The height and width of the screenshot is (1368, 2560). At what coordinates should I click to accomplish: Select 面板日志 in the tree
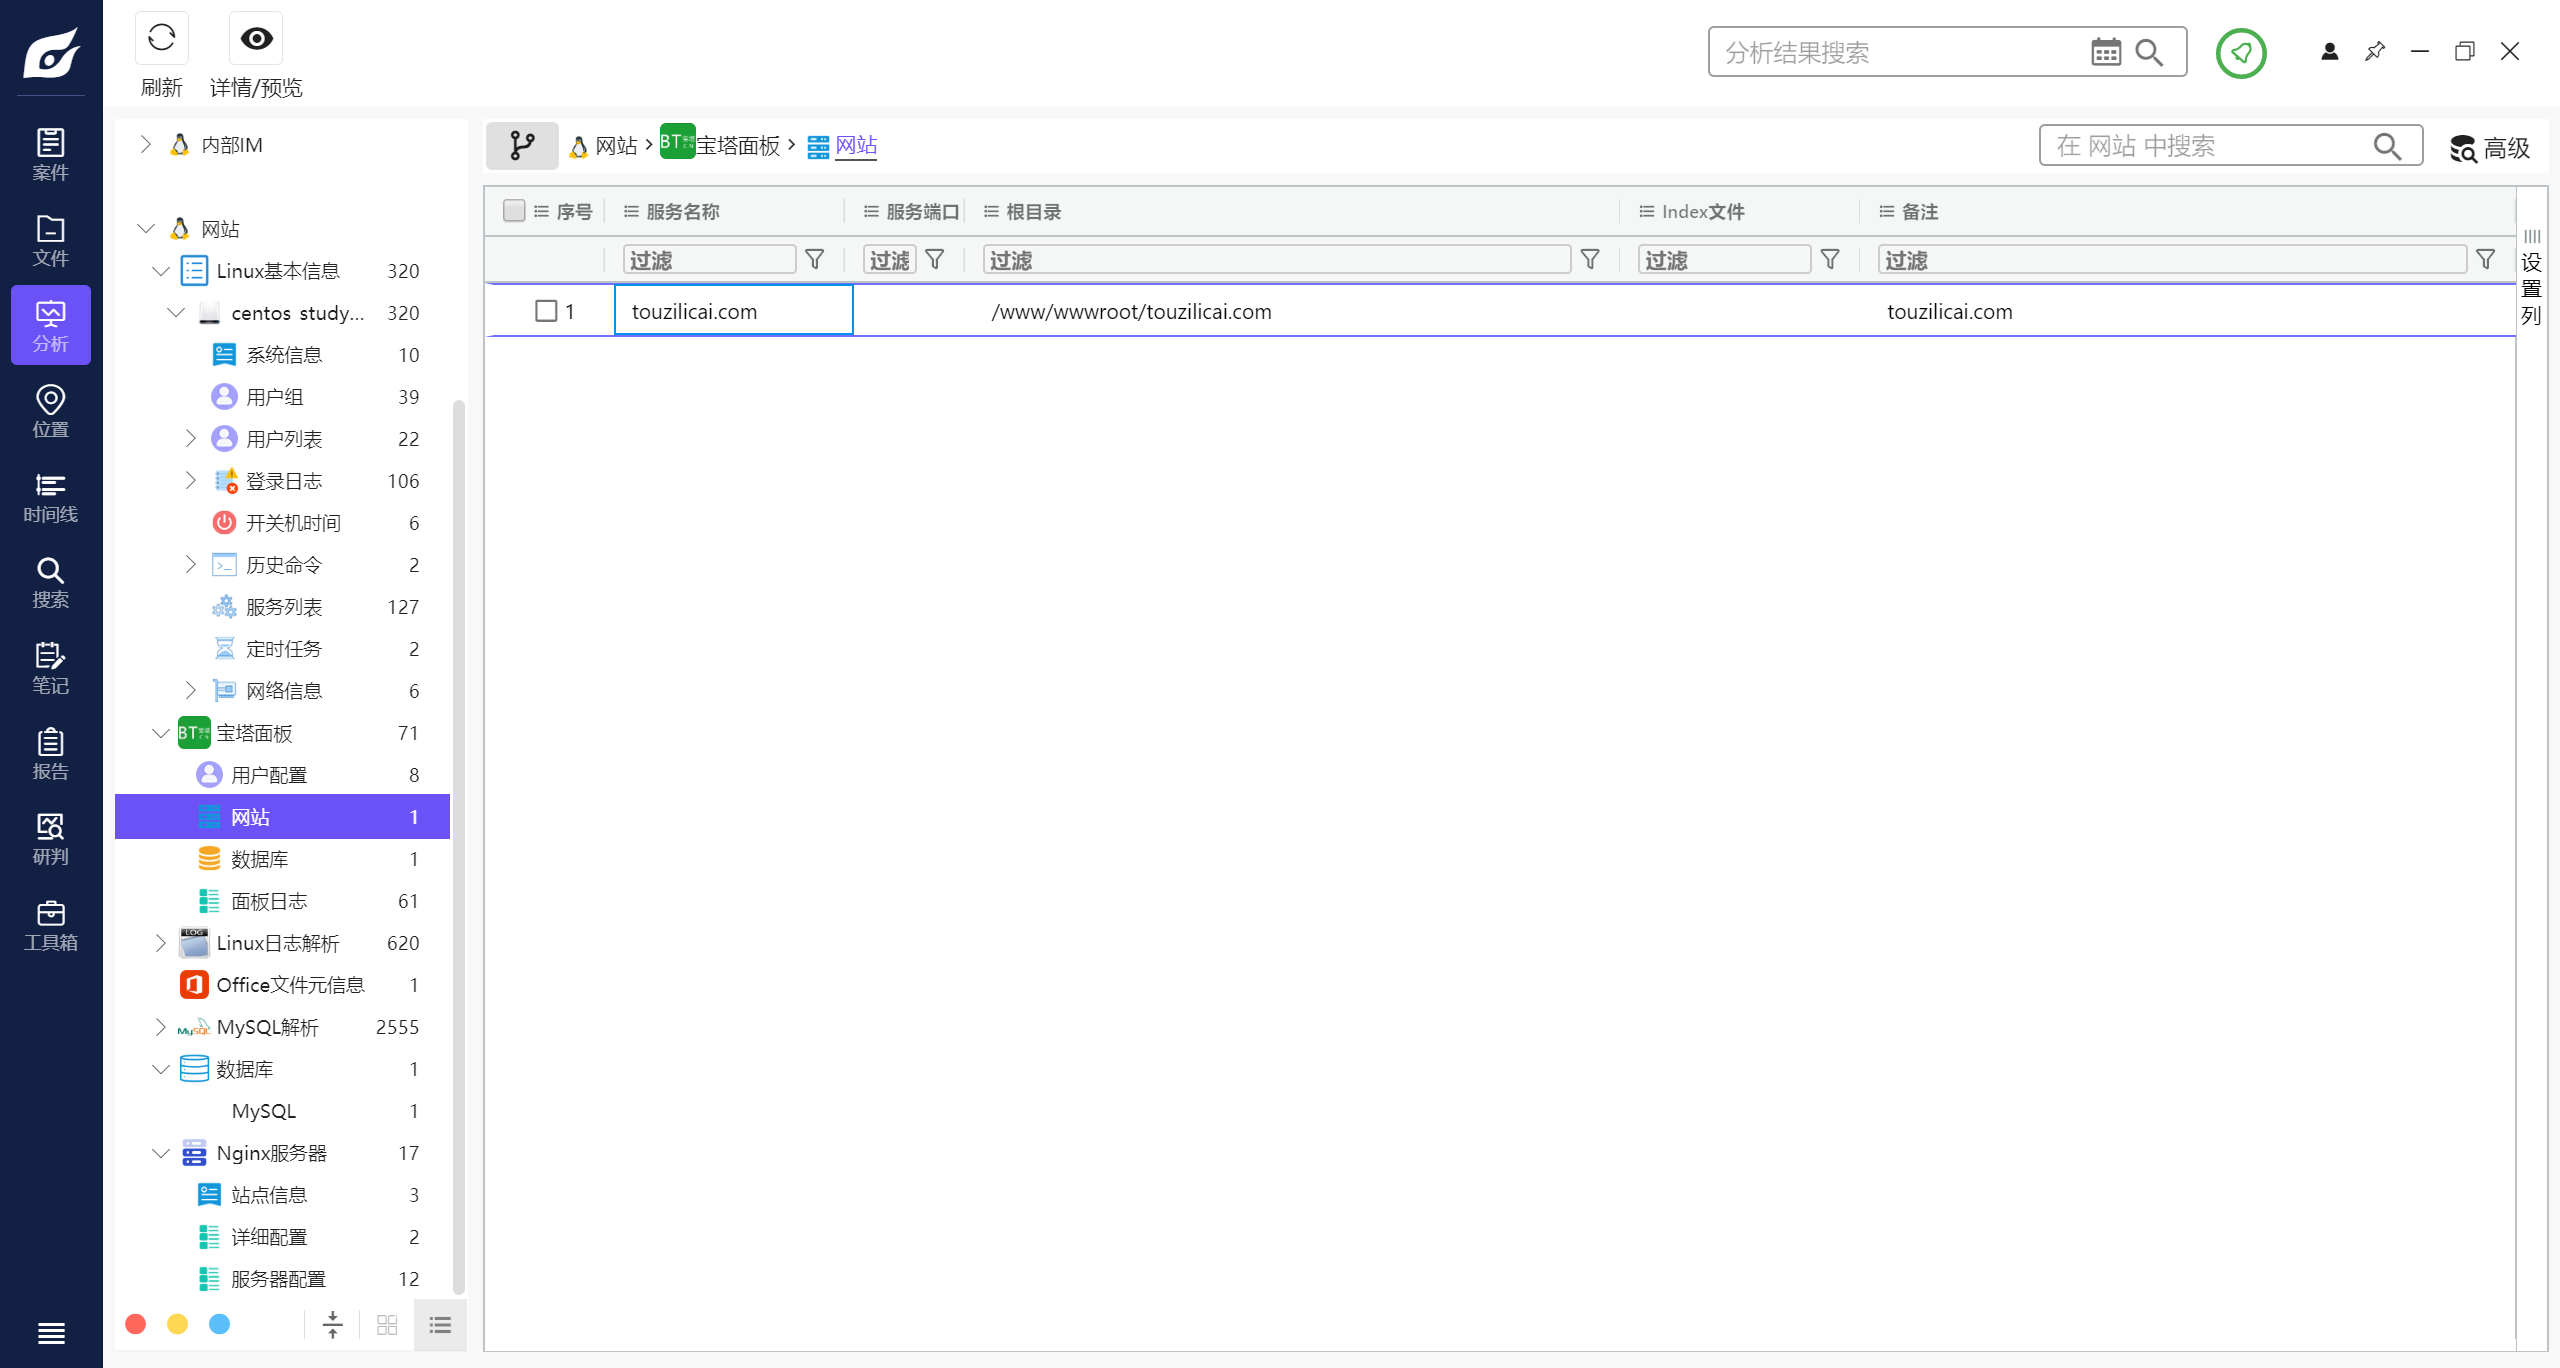[x=269, y=901]
